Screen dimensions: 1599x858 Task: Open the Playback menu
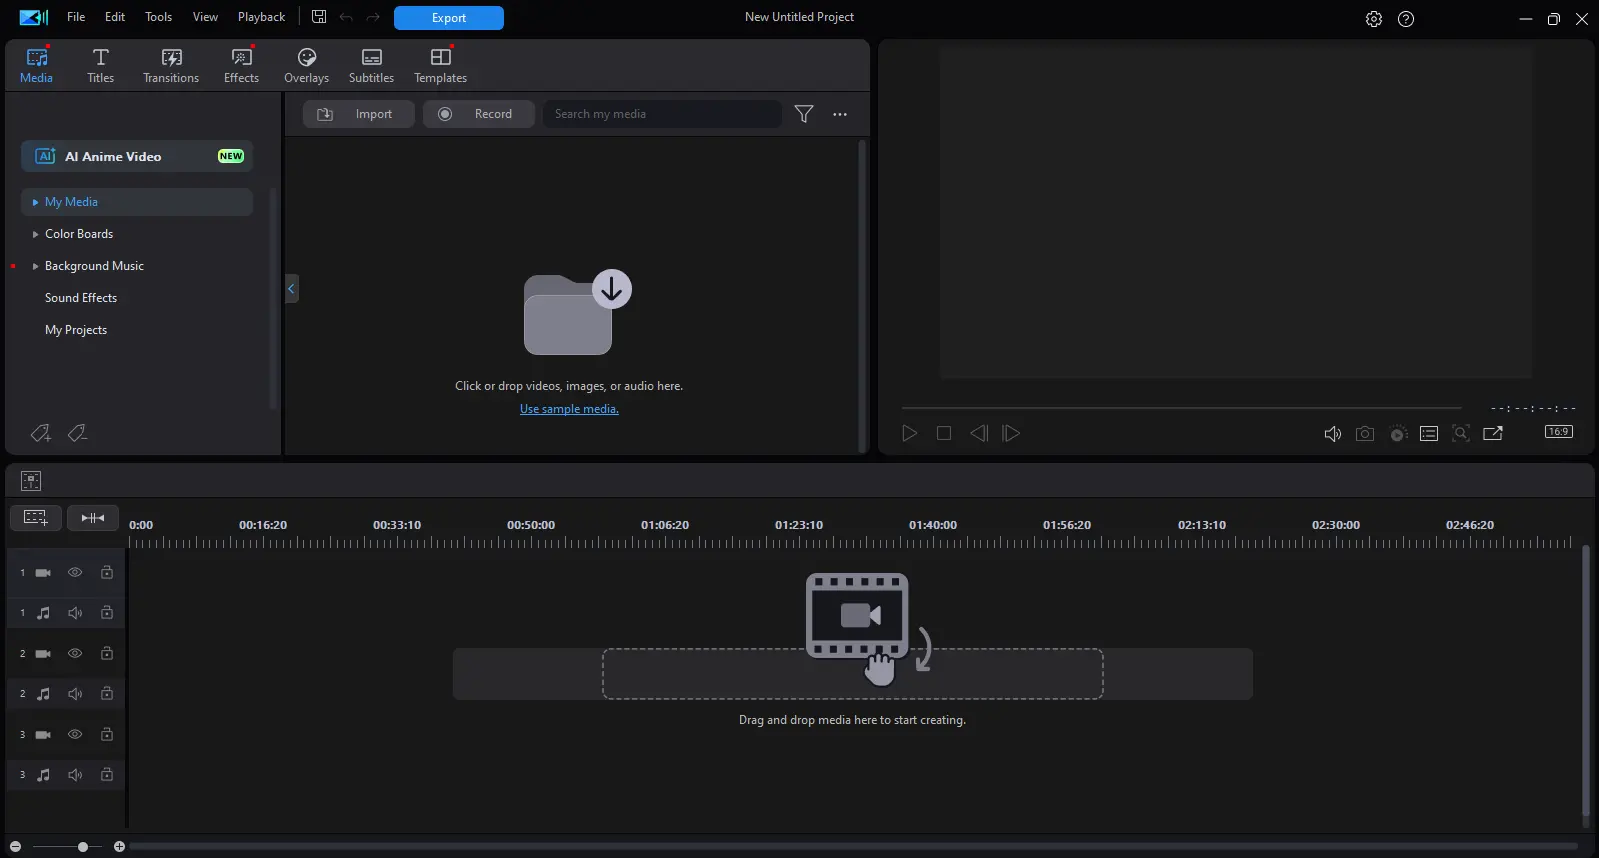tap(261, 17)
